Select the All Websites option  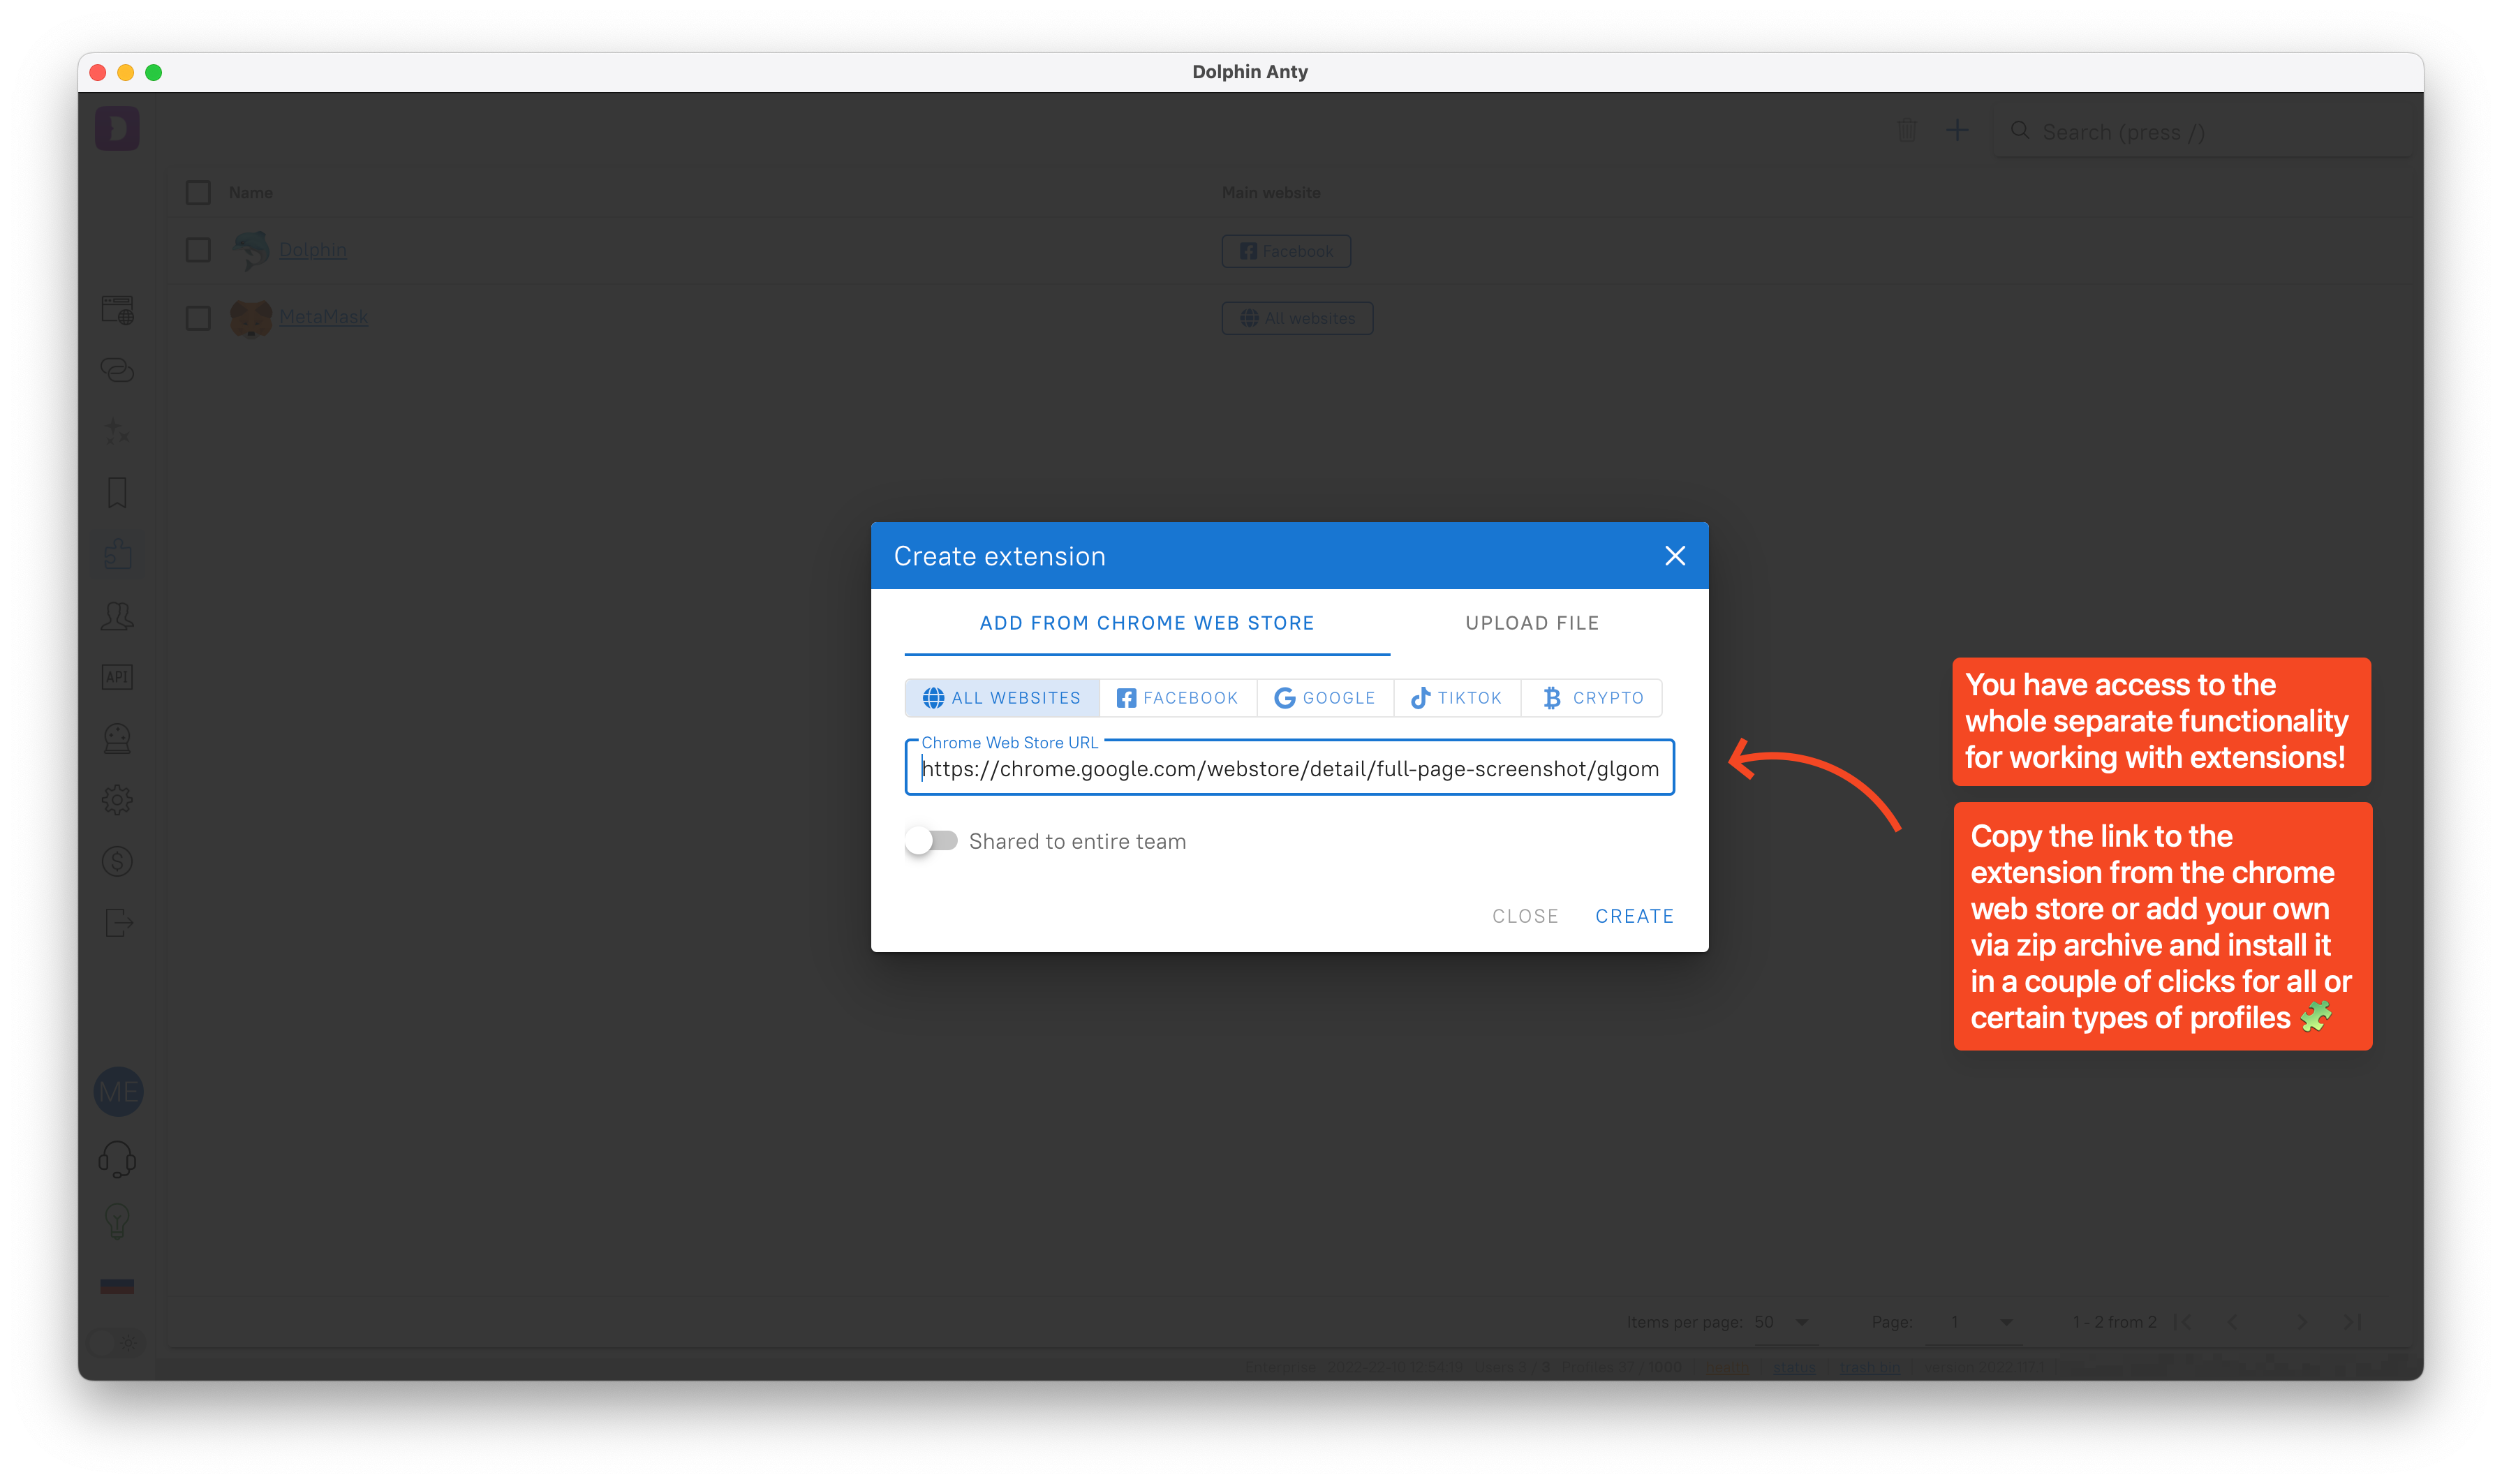tap(1002, 698)
